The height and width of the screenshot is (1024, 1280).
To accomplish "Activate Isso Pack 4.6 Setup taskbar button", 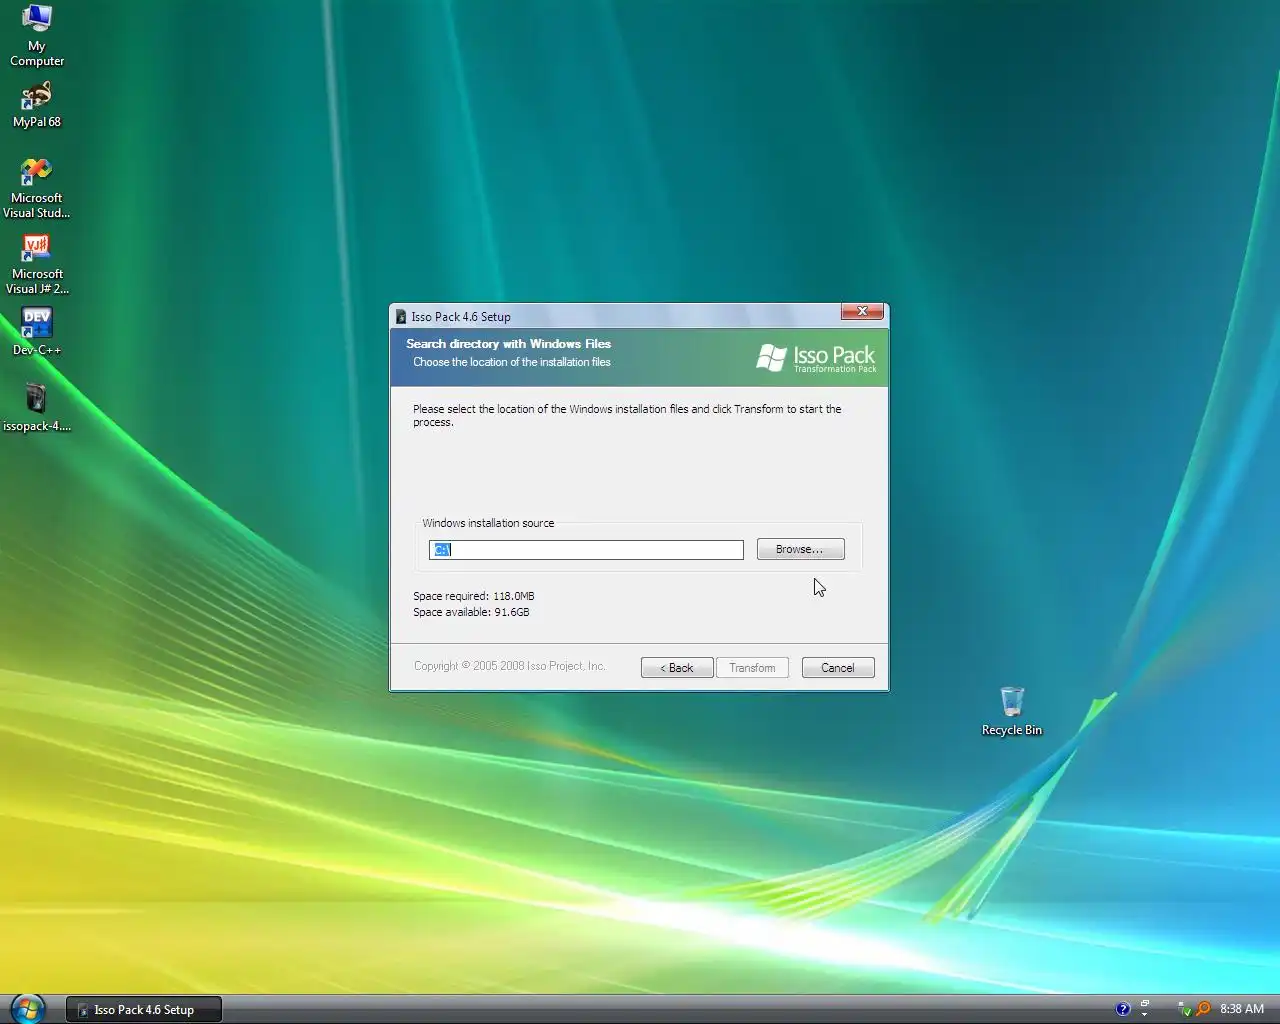I will pos(144,1010).
